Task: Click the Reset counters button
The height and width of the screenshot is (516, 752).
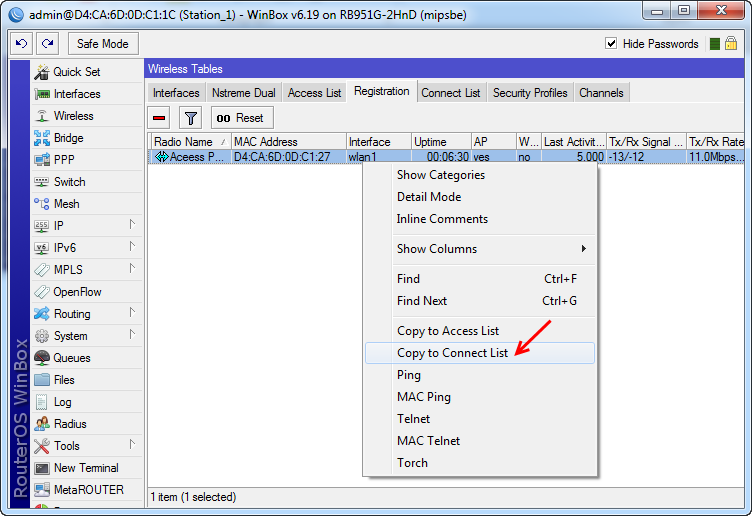Action: (x=242, y=118)
